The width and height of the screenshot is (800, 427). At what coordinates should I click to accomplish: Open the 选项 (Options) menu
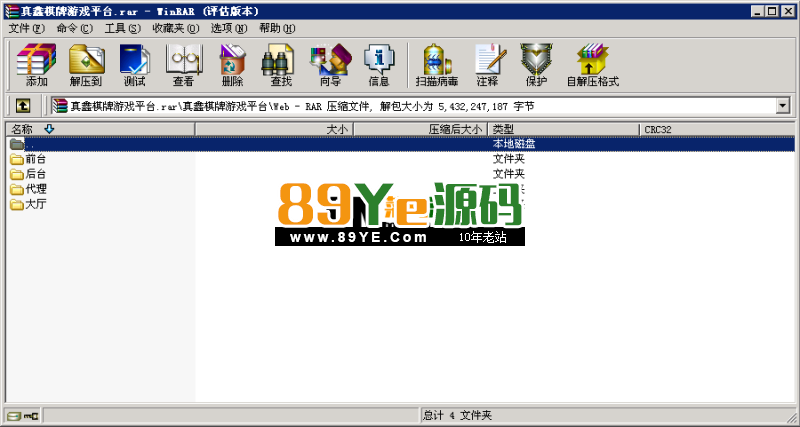(227, 28)
